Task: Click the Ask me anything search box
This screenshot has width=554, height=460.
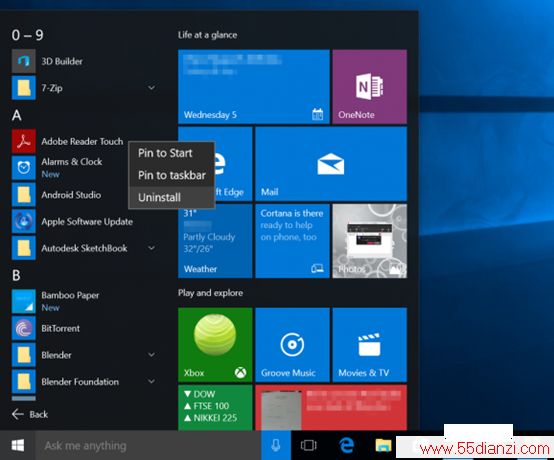Action: (148, 446)
